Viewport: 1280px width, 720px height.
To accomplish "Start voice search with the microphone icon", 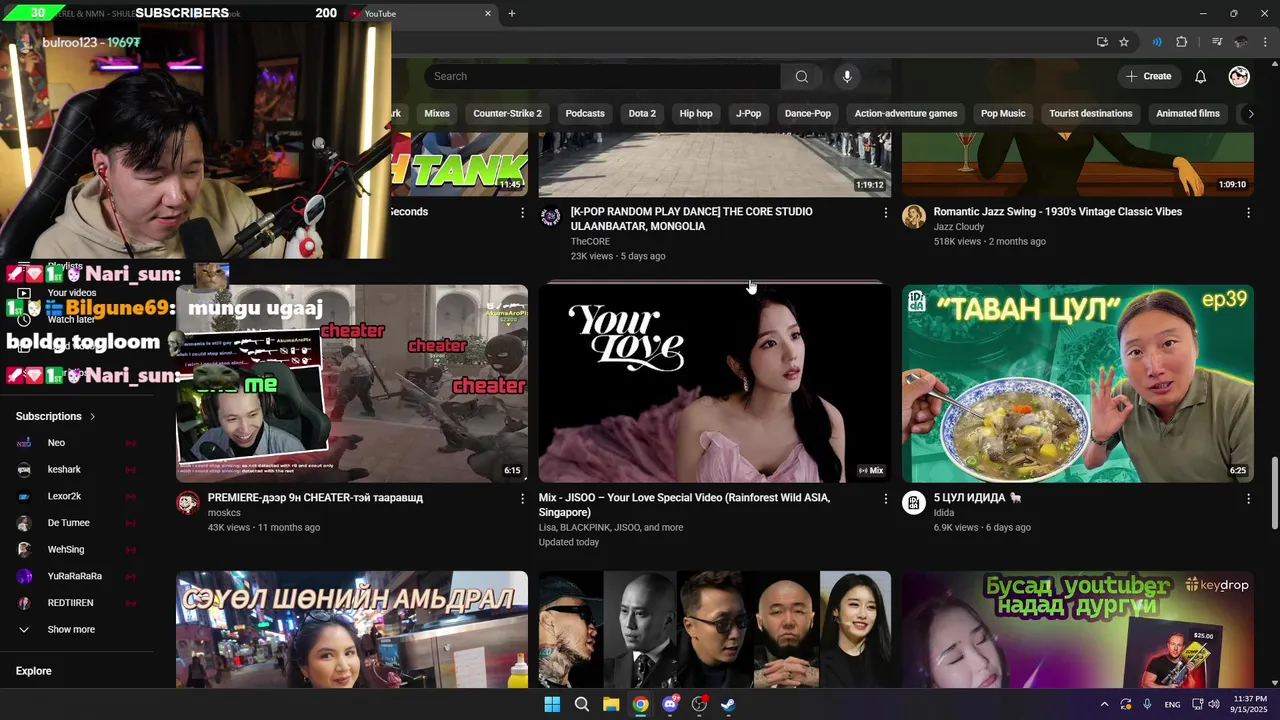I will pyautogui.click(x=847, y=77).
